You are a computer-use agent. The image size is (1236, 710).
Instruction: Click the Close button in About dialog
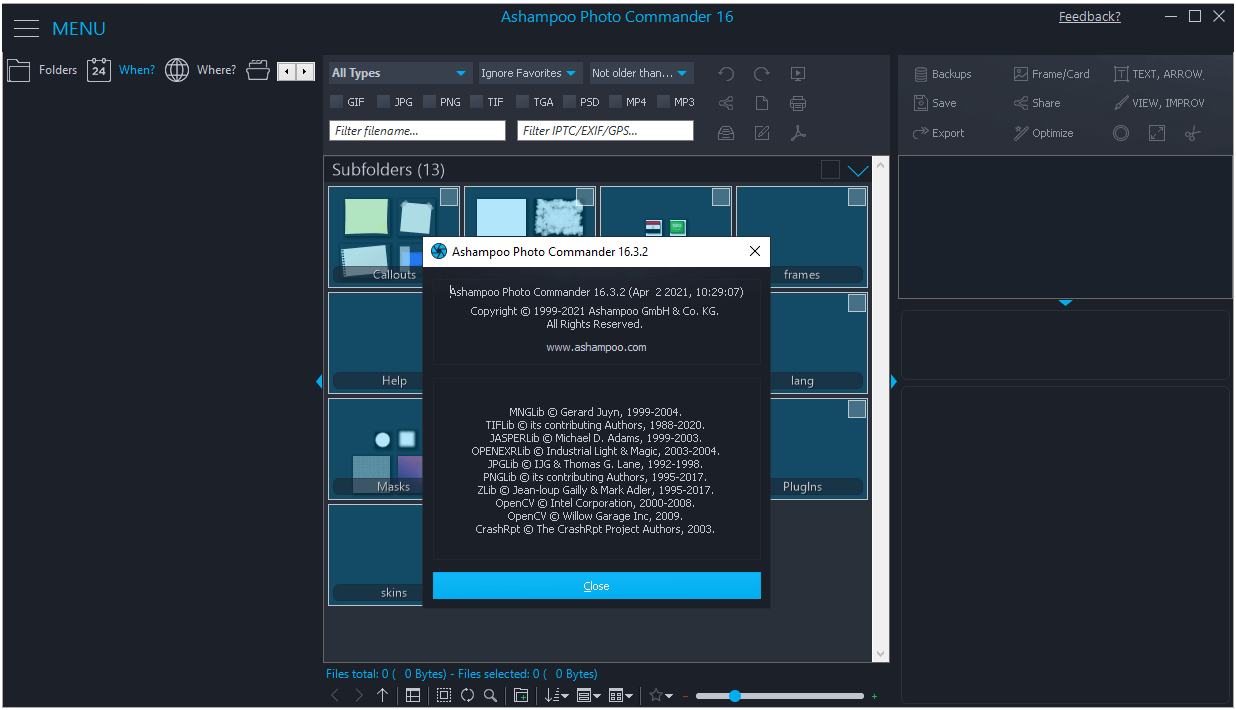[x=597, y=586]
